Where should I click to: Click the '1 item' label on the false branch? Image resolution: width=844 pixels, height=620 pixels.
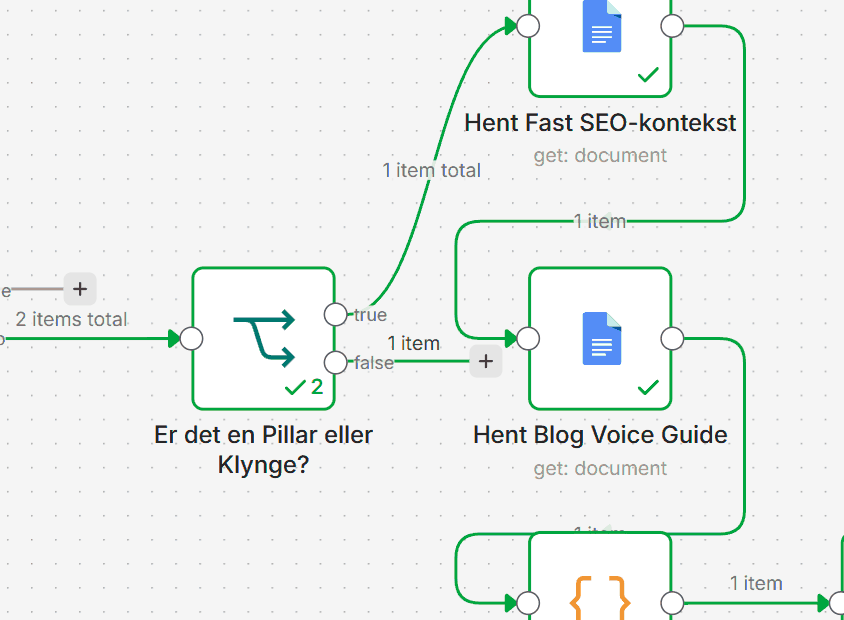(x=414, y=343)
